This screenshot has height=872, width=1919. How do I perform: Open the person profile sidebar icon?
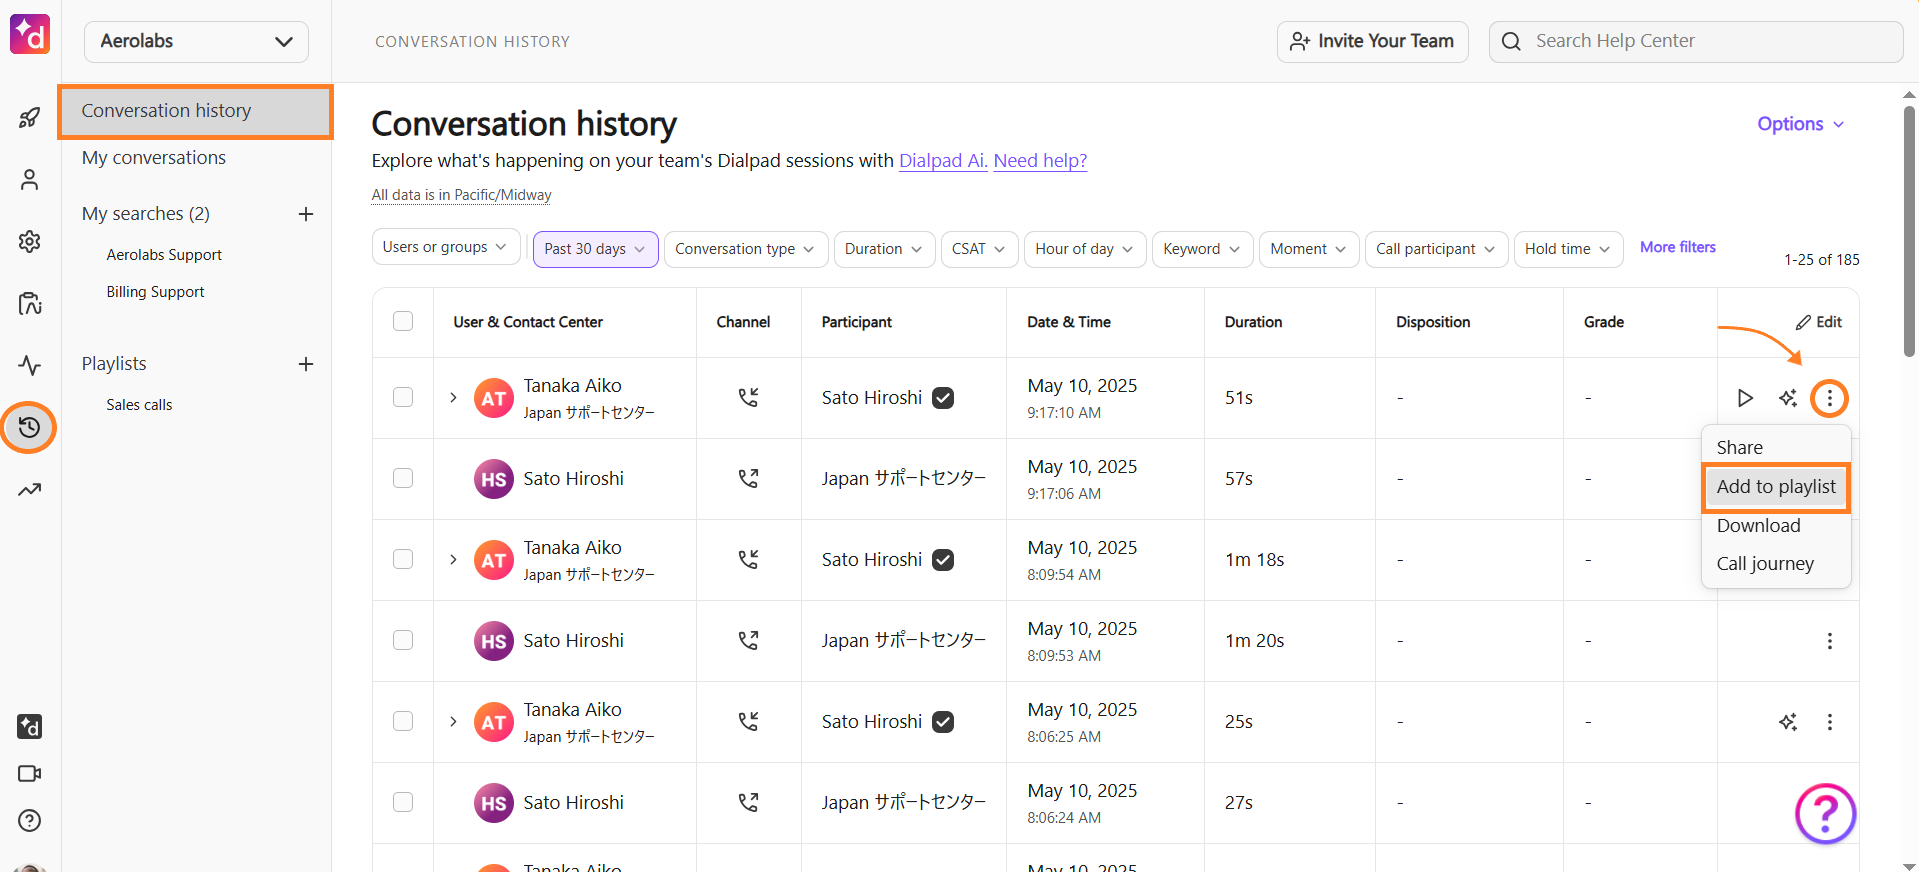30,179
